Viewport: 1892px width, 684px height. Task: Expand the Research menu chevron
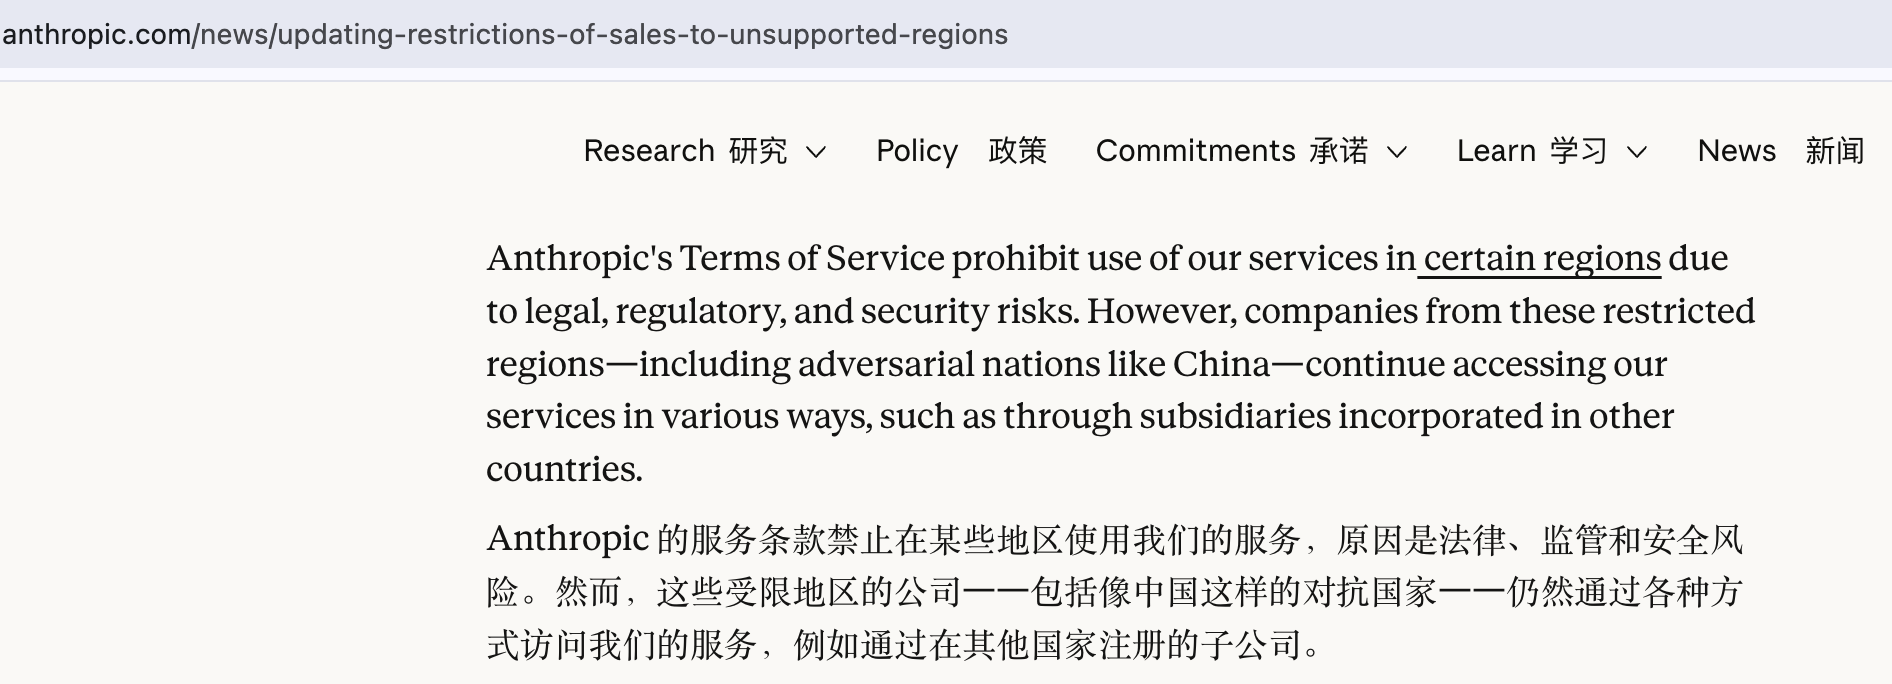[816, 152]
